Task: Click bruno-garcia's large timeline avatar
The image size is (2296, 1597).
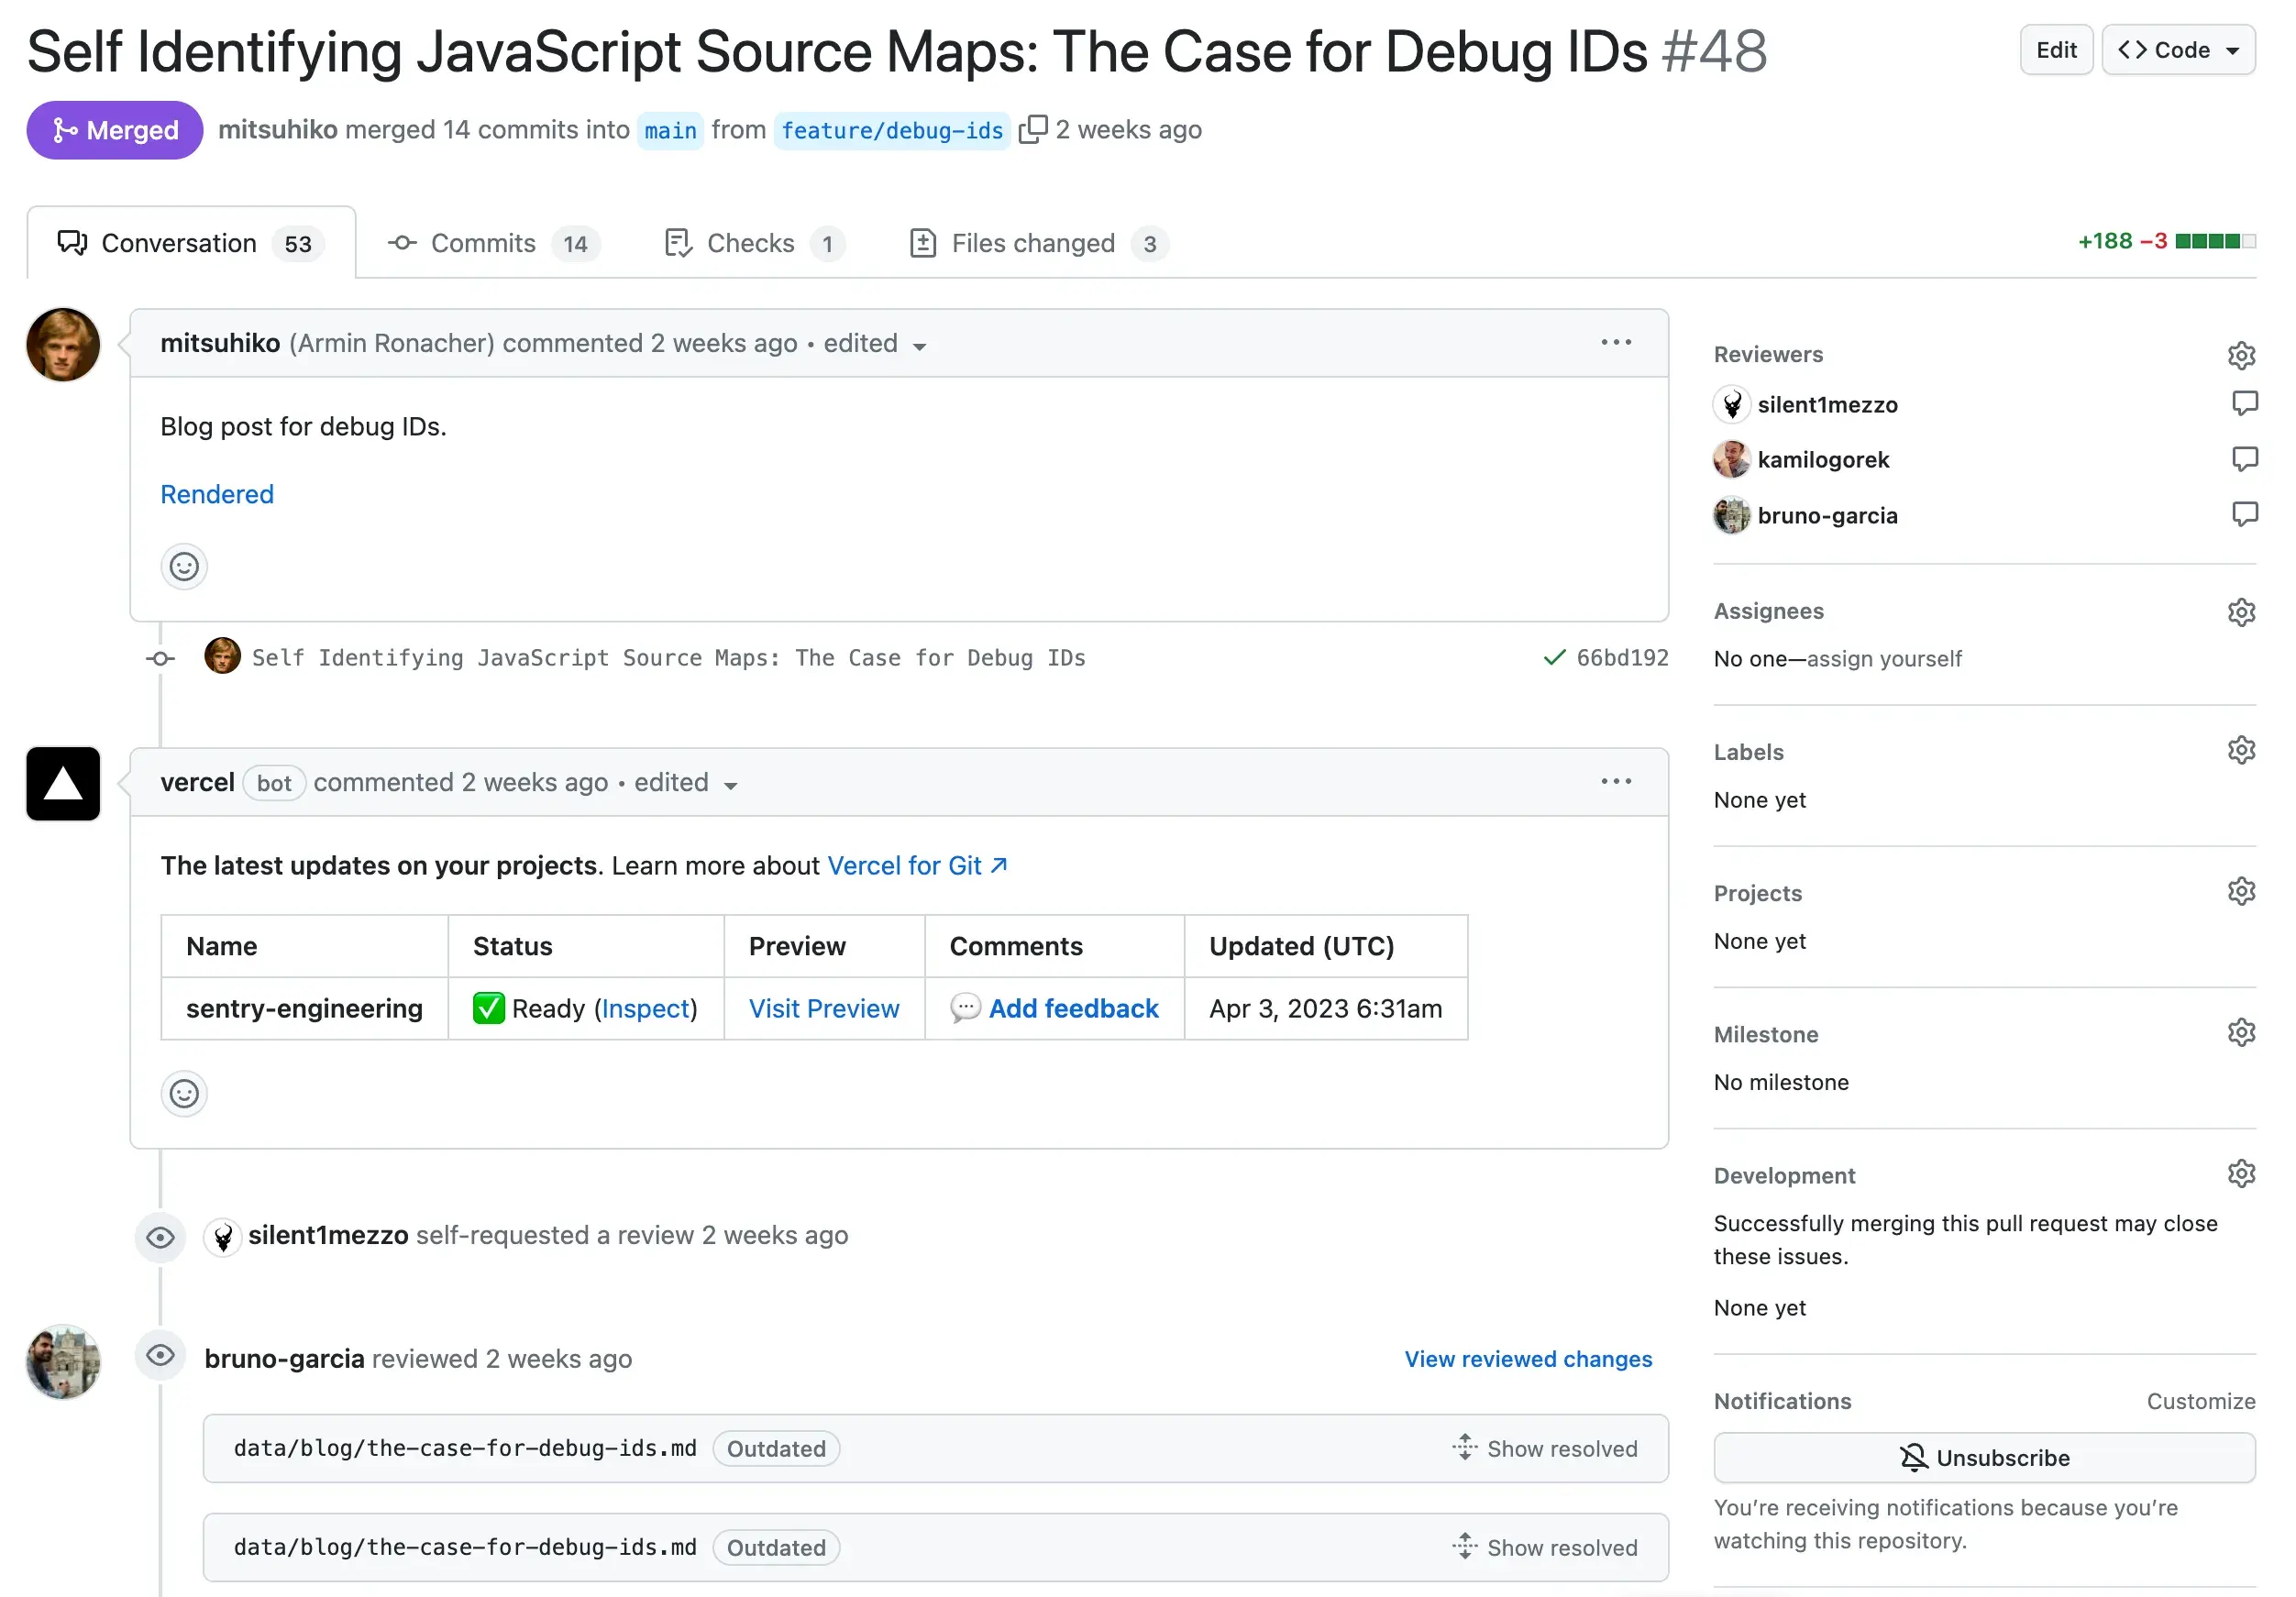Action: (x=63, y=1361)
